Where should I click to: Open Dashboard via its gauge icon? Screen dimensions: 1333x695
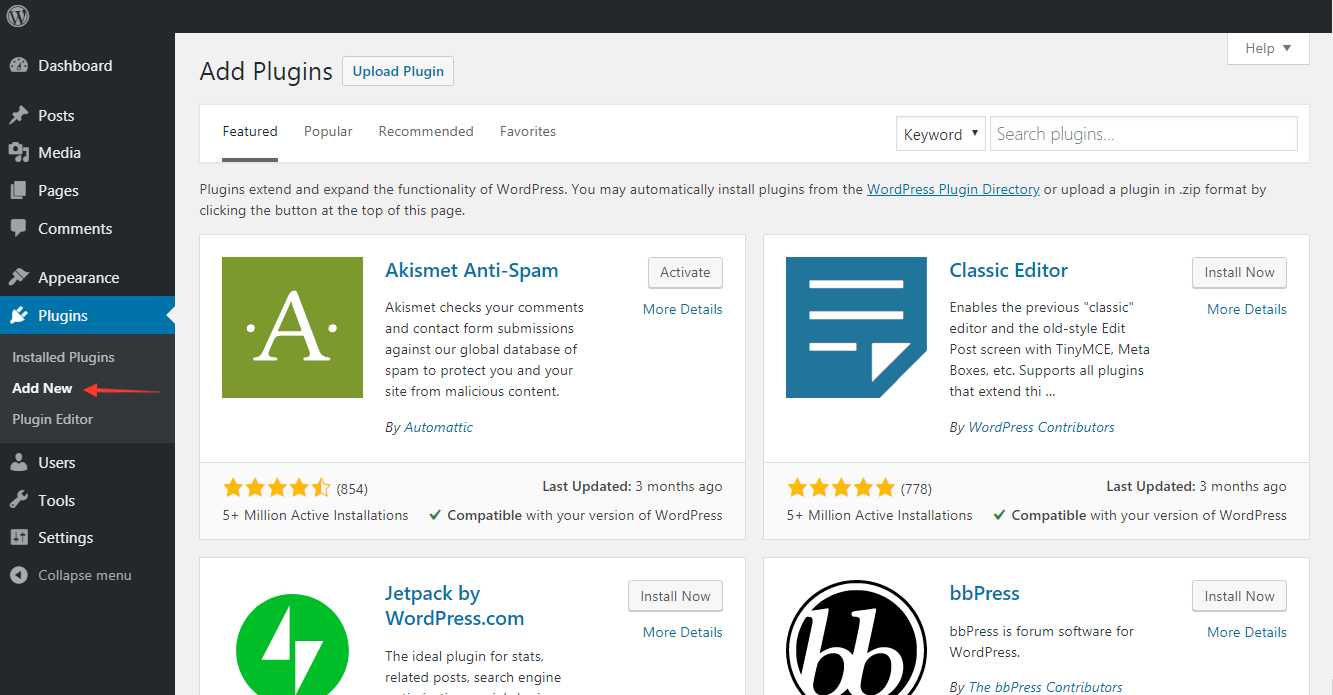[x=18, y=66]
